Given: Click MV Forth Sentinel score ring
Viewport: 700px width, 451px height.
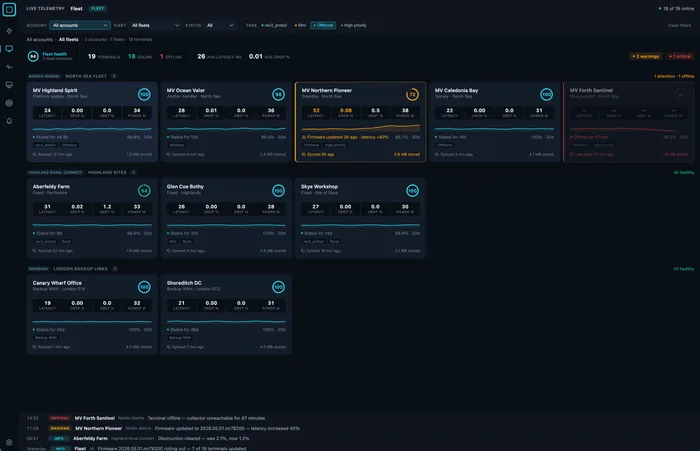Looking at the screenshot, I should pyautogui.click(x=680, y=95).
